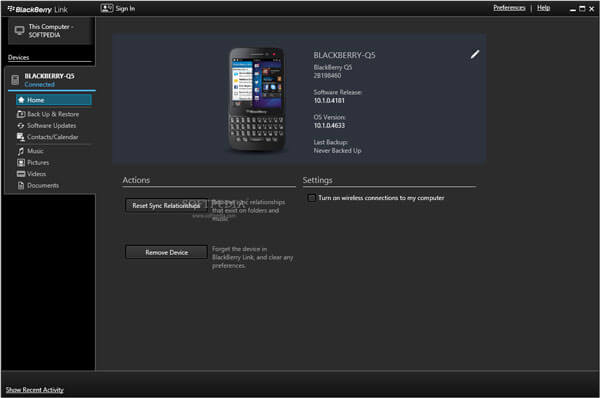Screen dimensions: 600x398
Task: Click the Actions section heading
Action: pyautogui.click(x=136, y=180)
